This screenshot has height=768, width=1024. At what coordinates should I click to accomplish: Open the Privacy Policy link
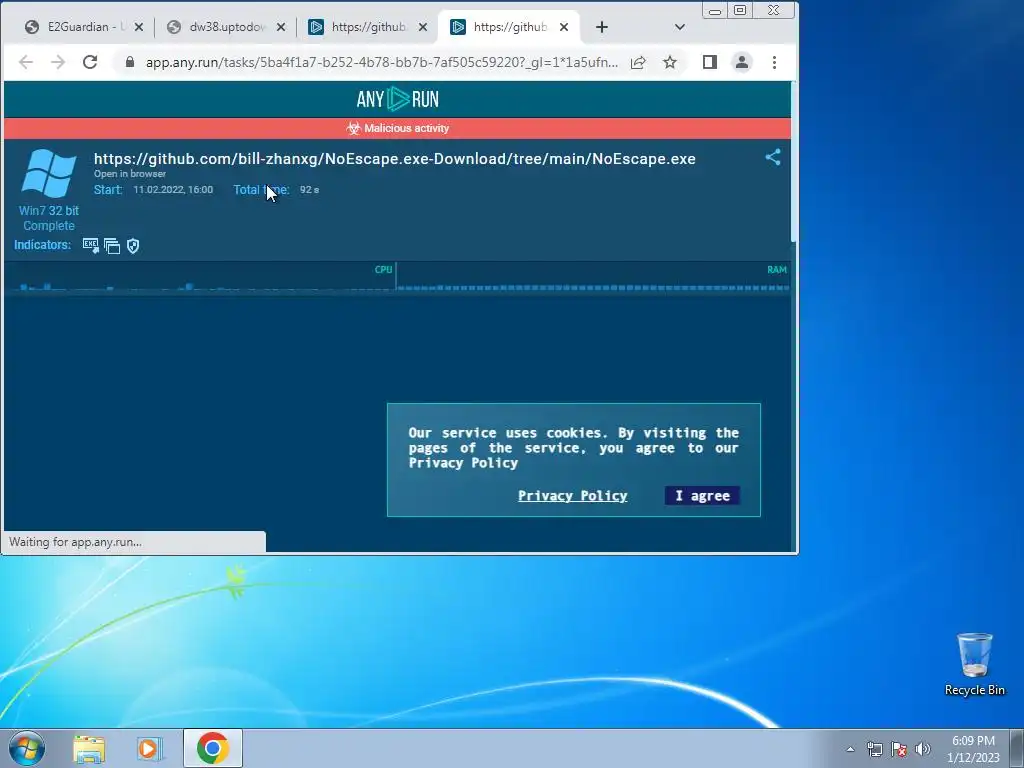573,496
